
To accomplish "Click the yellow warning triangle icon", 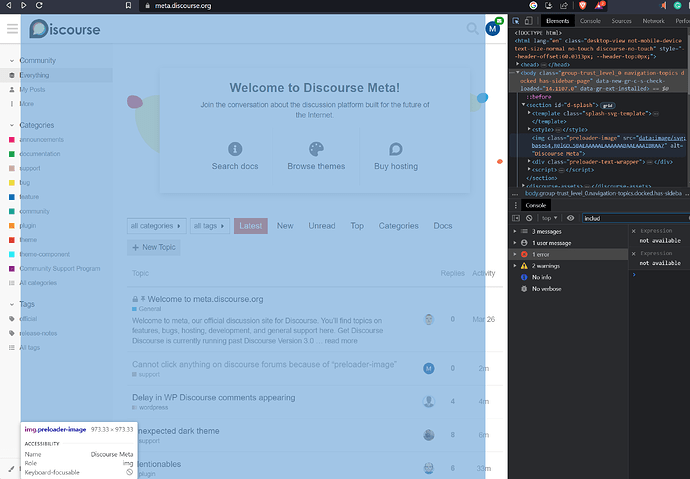I will pos(524,266).
